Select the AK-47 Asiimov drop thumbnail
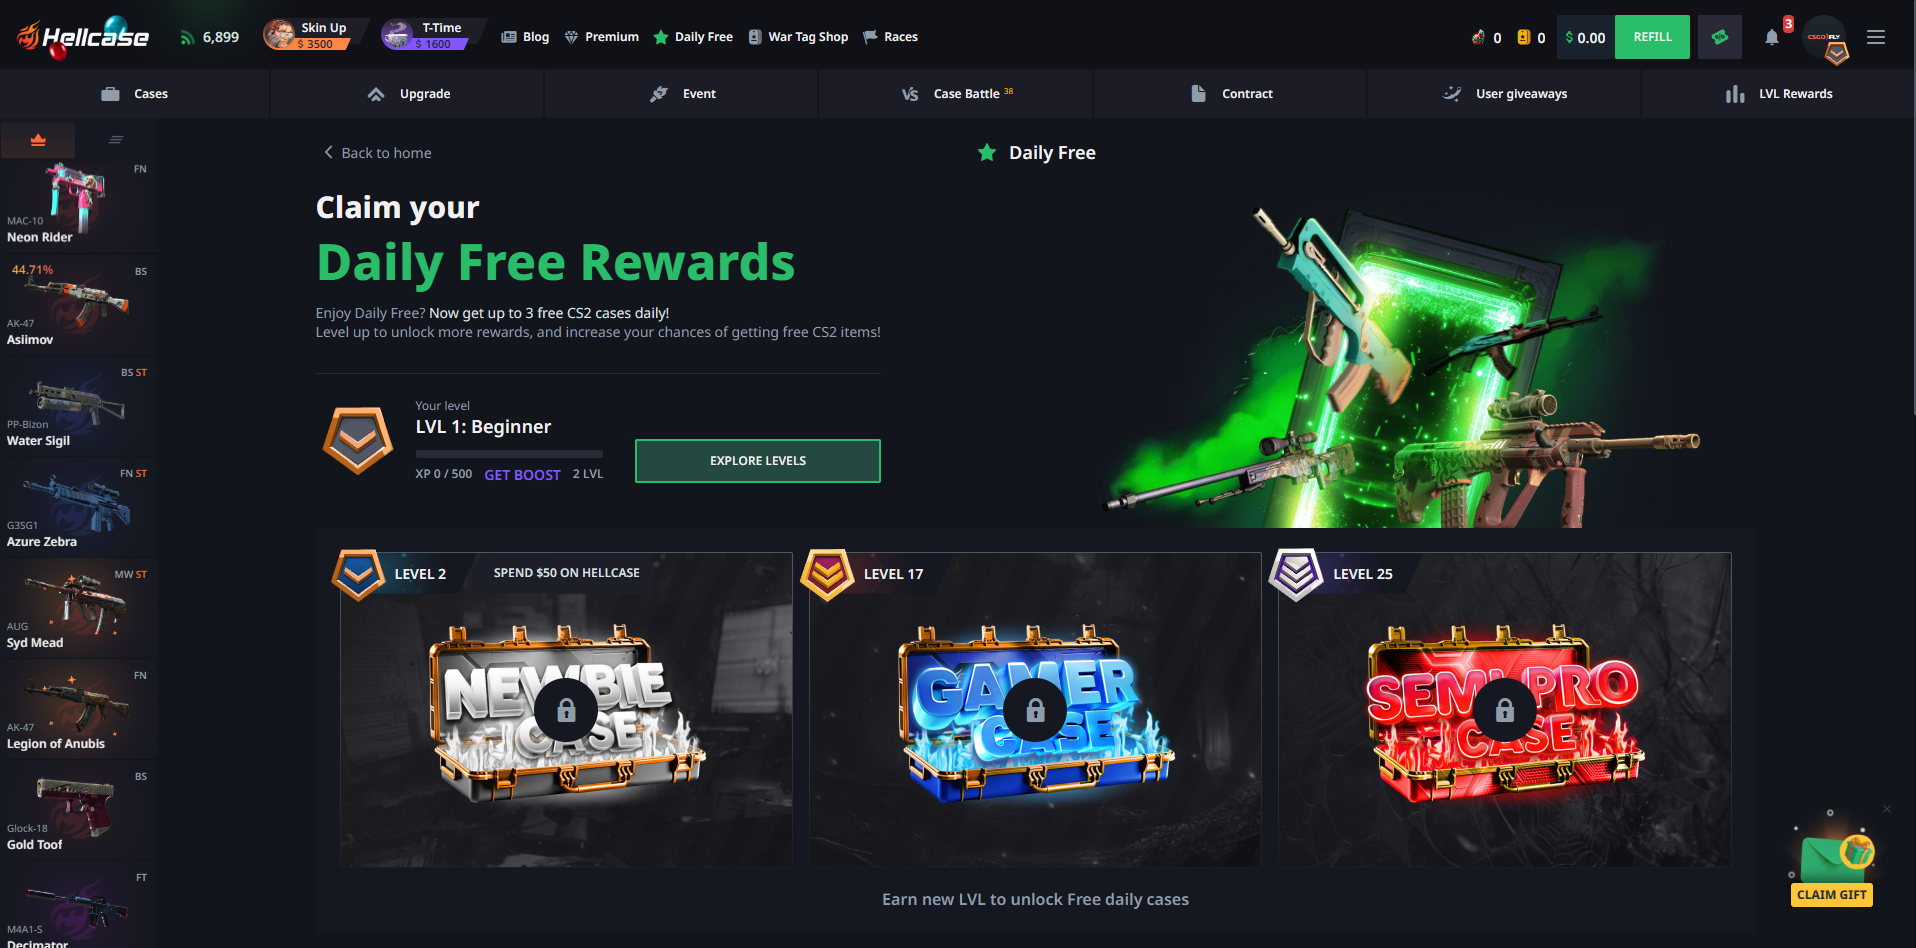The height and width of the screenshot is (948, 1916). [x=78, y=305]
